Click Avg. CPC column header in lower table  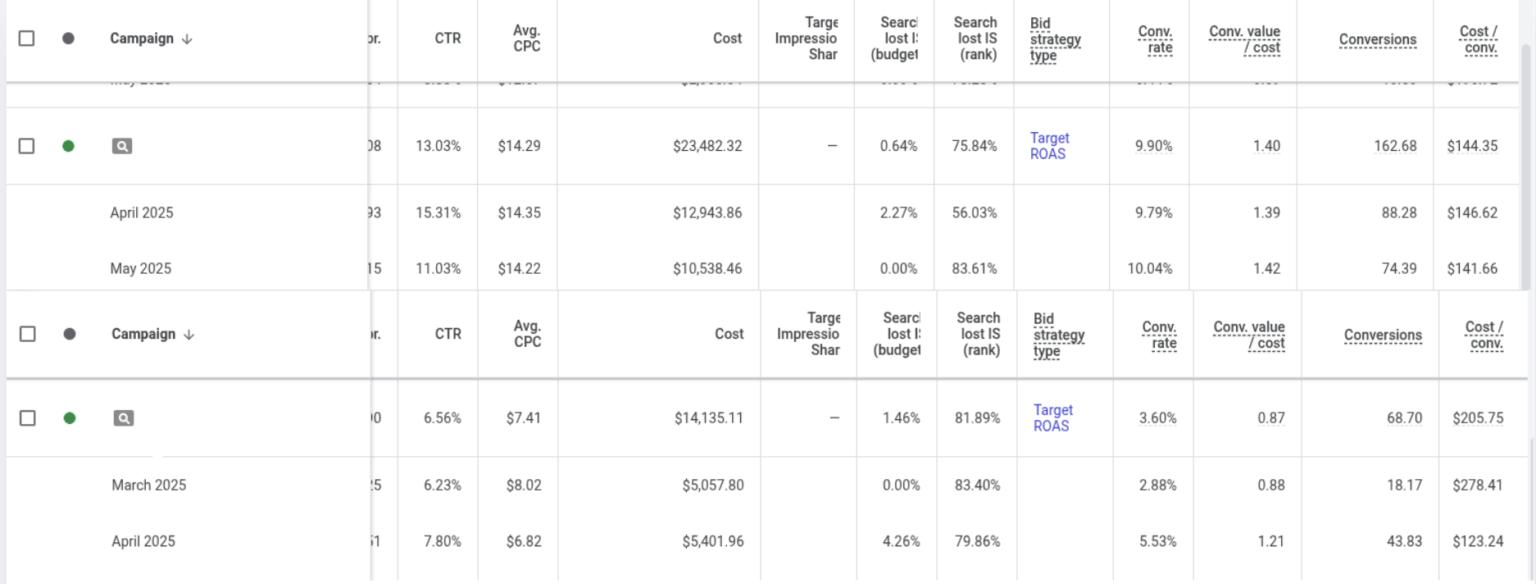[x=527, y=334]
